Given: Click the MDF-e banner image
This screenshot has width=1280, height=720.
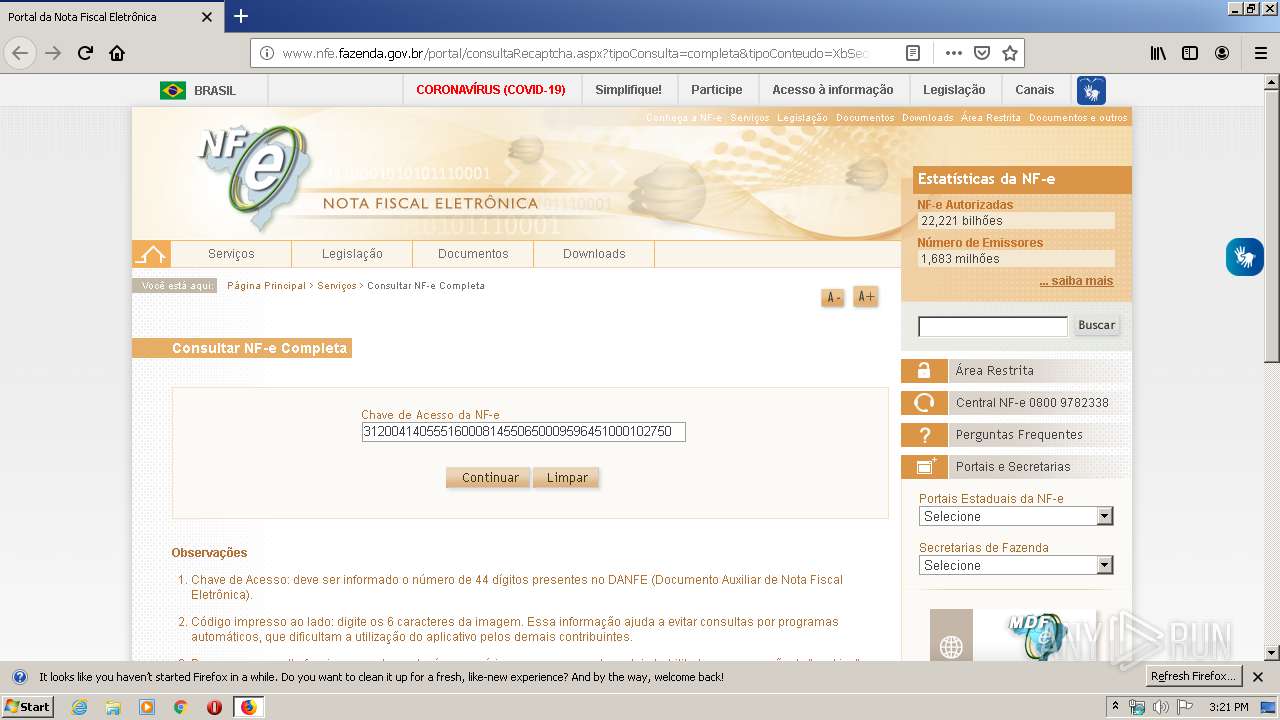Looking at the screenshot, I should click(1013, 635).
